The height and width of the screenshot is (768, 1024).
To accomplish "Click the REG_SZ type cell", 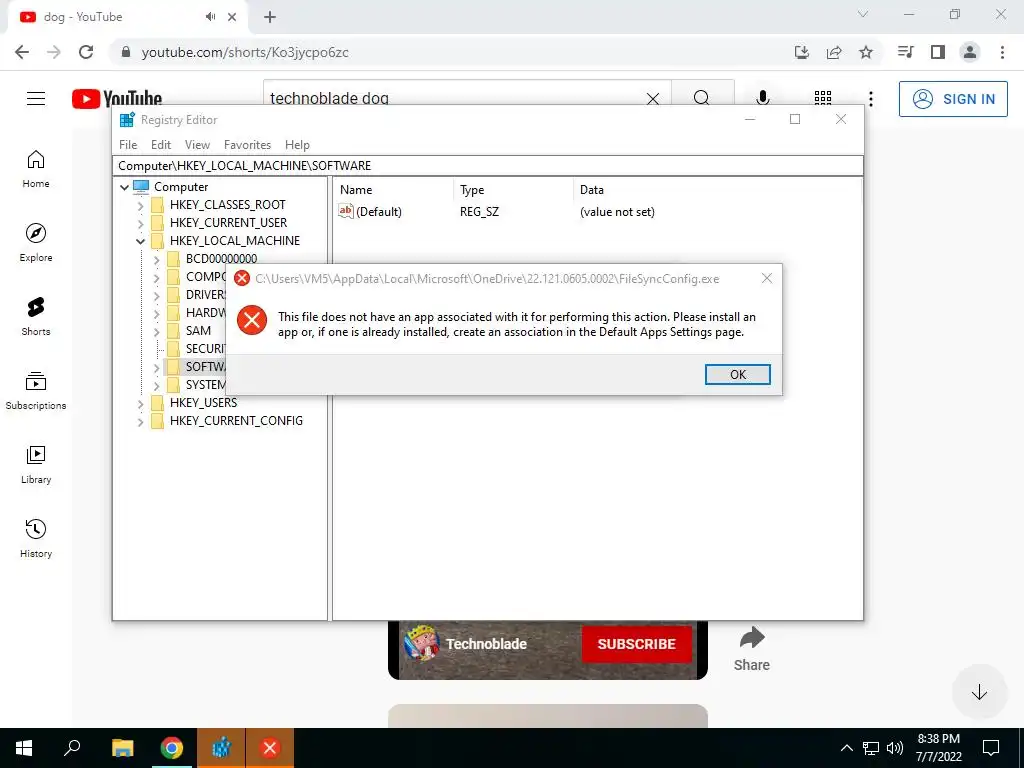I will point(479,212).
